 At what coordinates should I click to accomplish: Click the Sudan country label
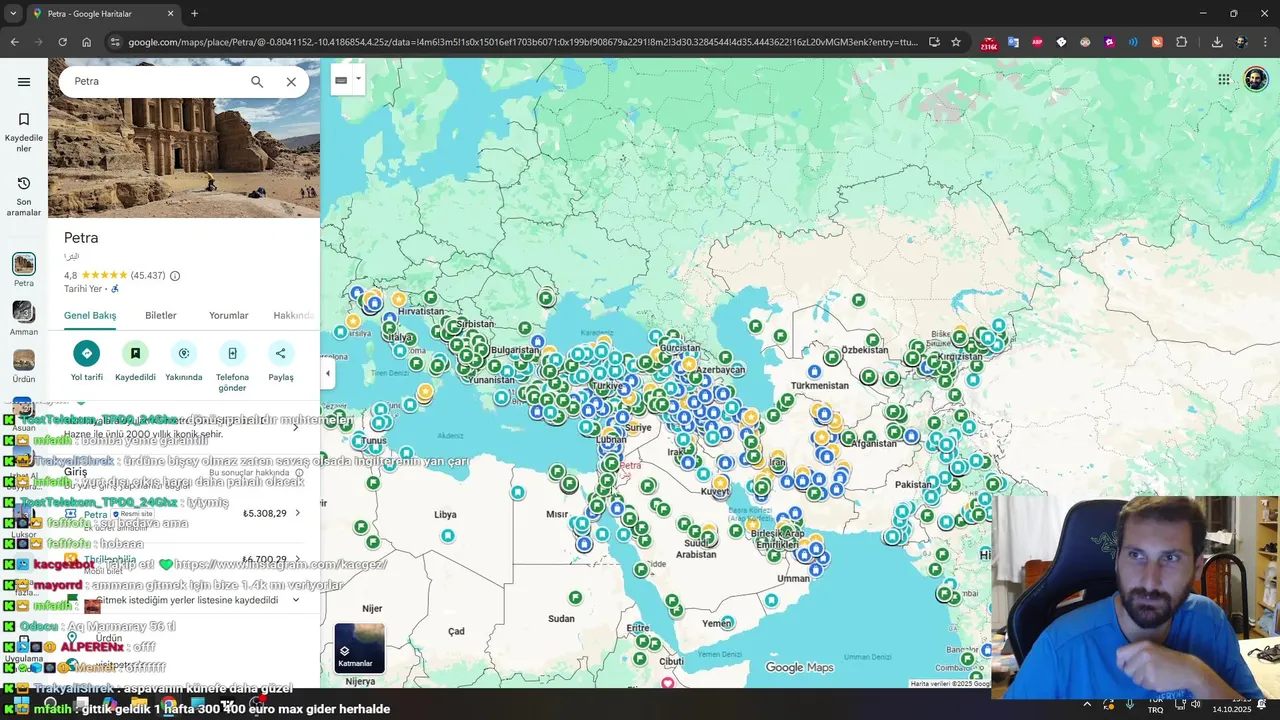tap(562, 618)
